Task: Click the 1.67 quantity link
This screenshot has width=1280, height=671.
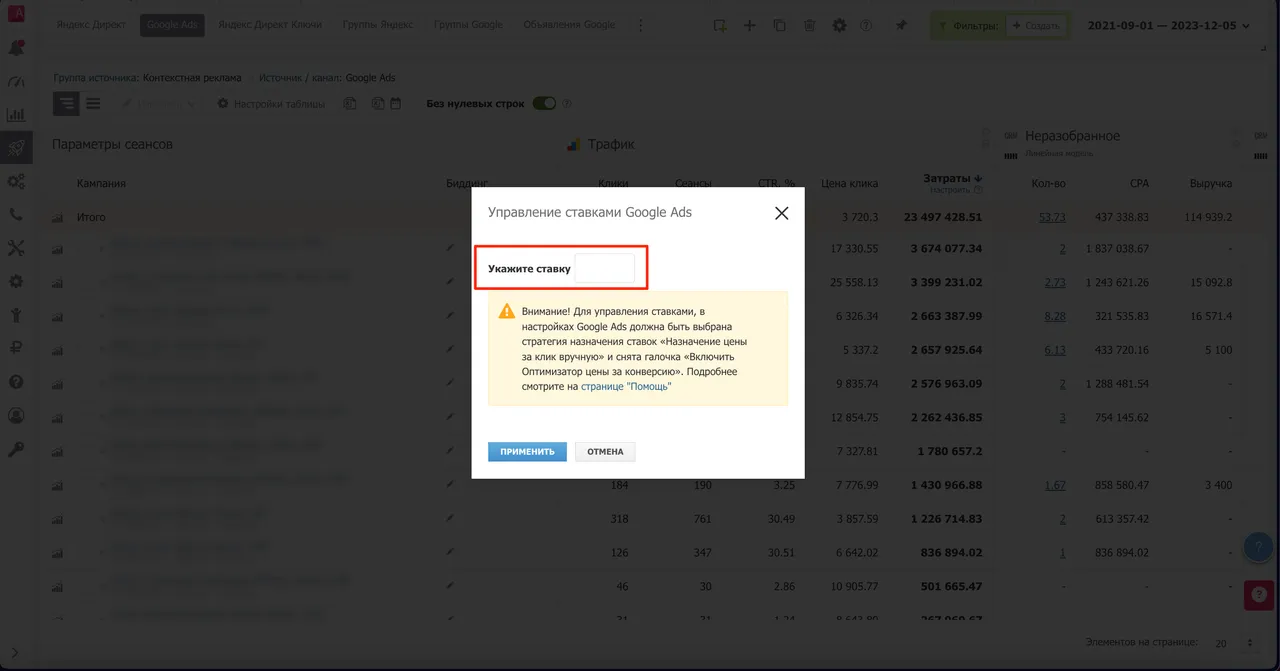Action: click(x=1055, y=485)
